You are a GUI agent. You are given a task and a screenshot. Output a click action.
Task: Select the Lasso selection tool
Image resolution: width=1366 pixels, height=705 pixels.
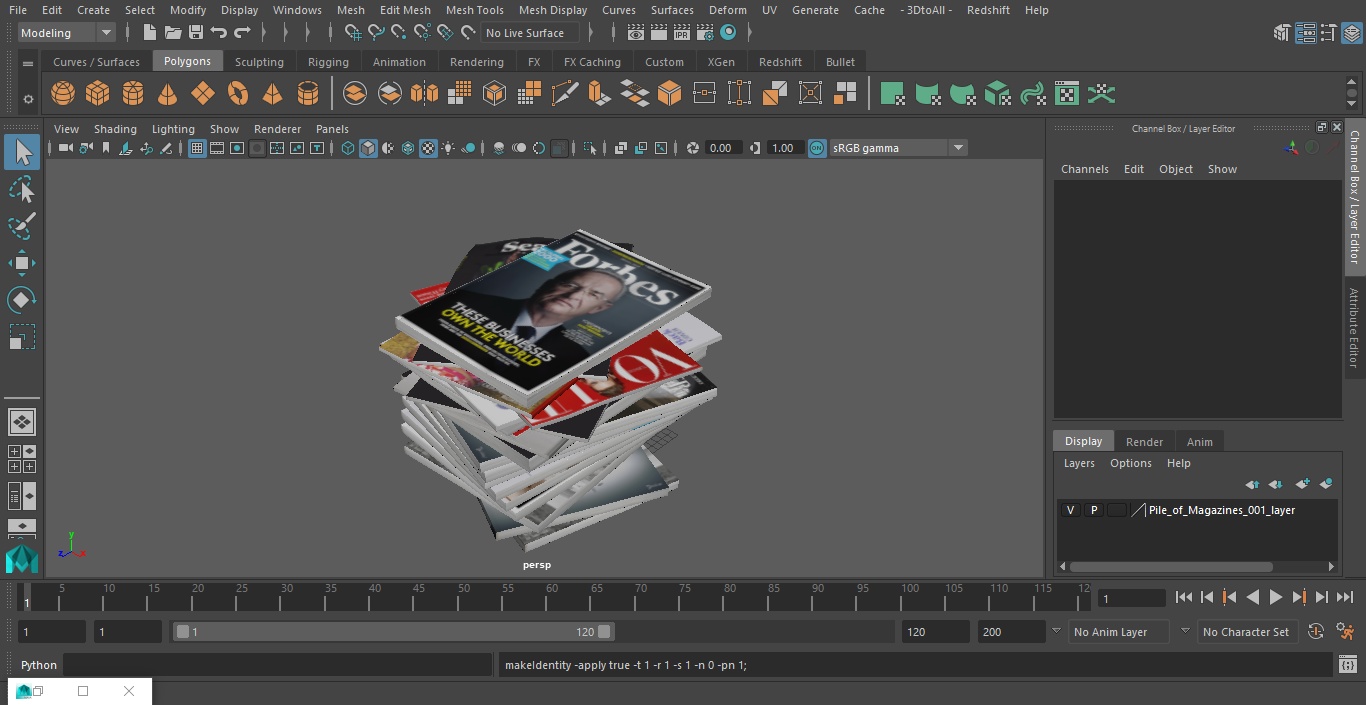22,190
